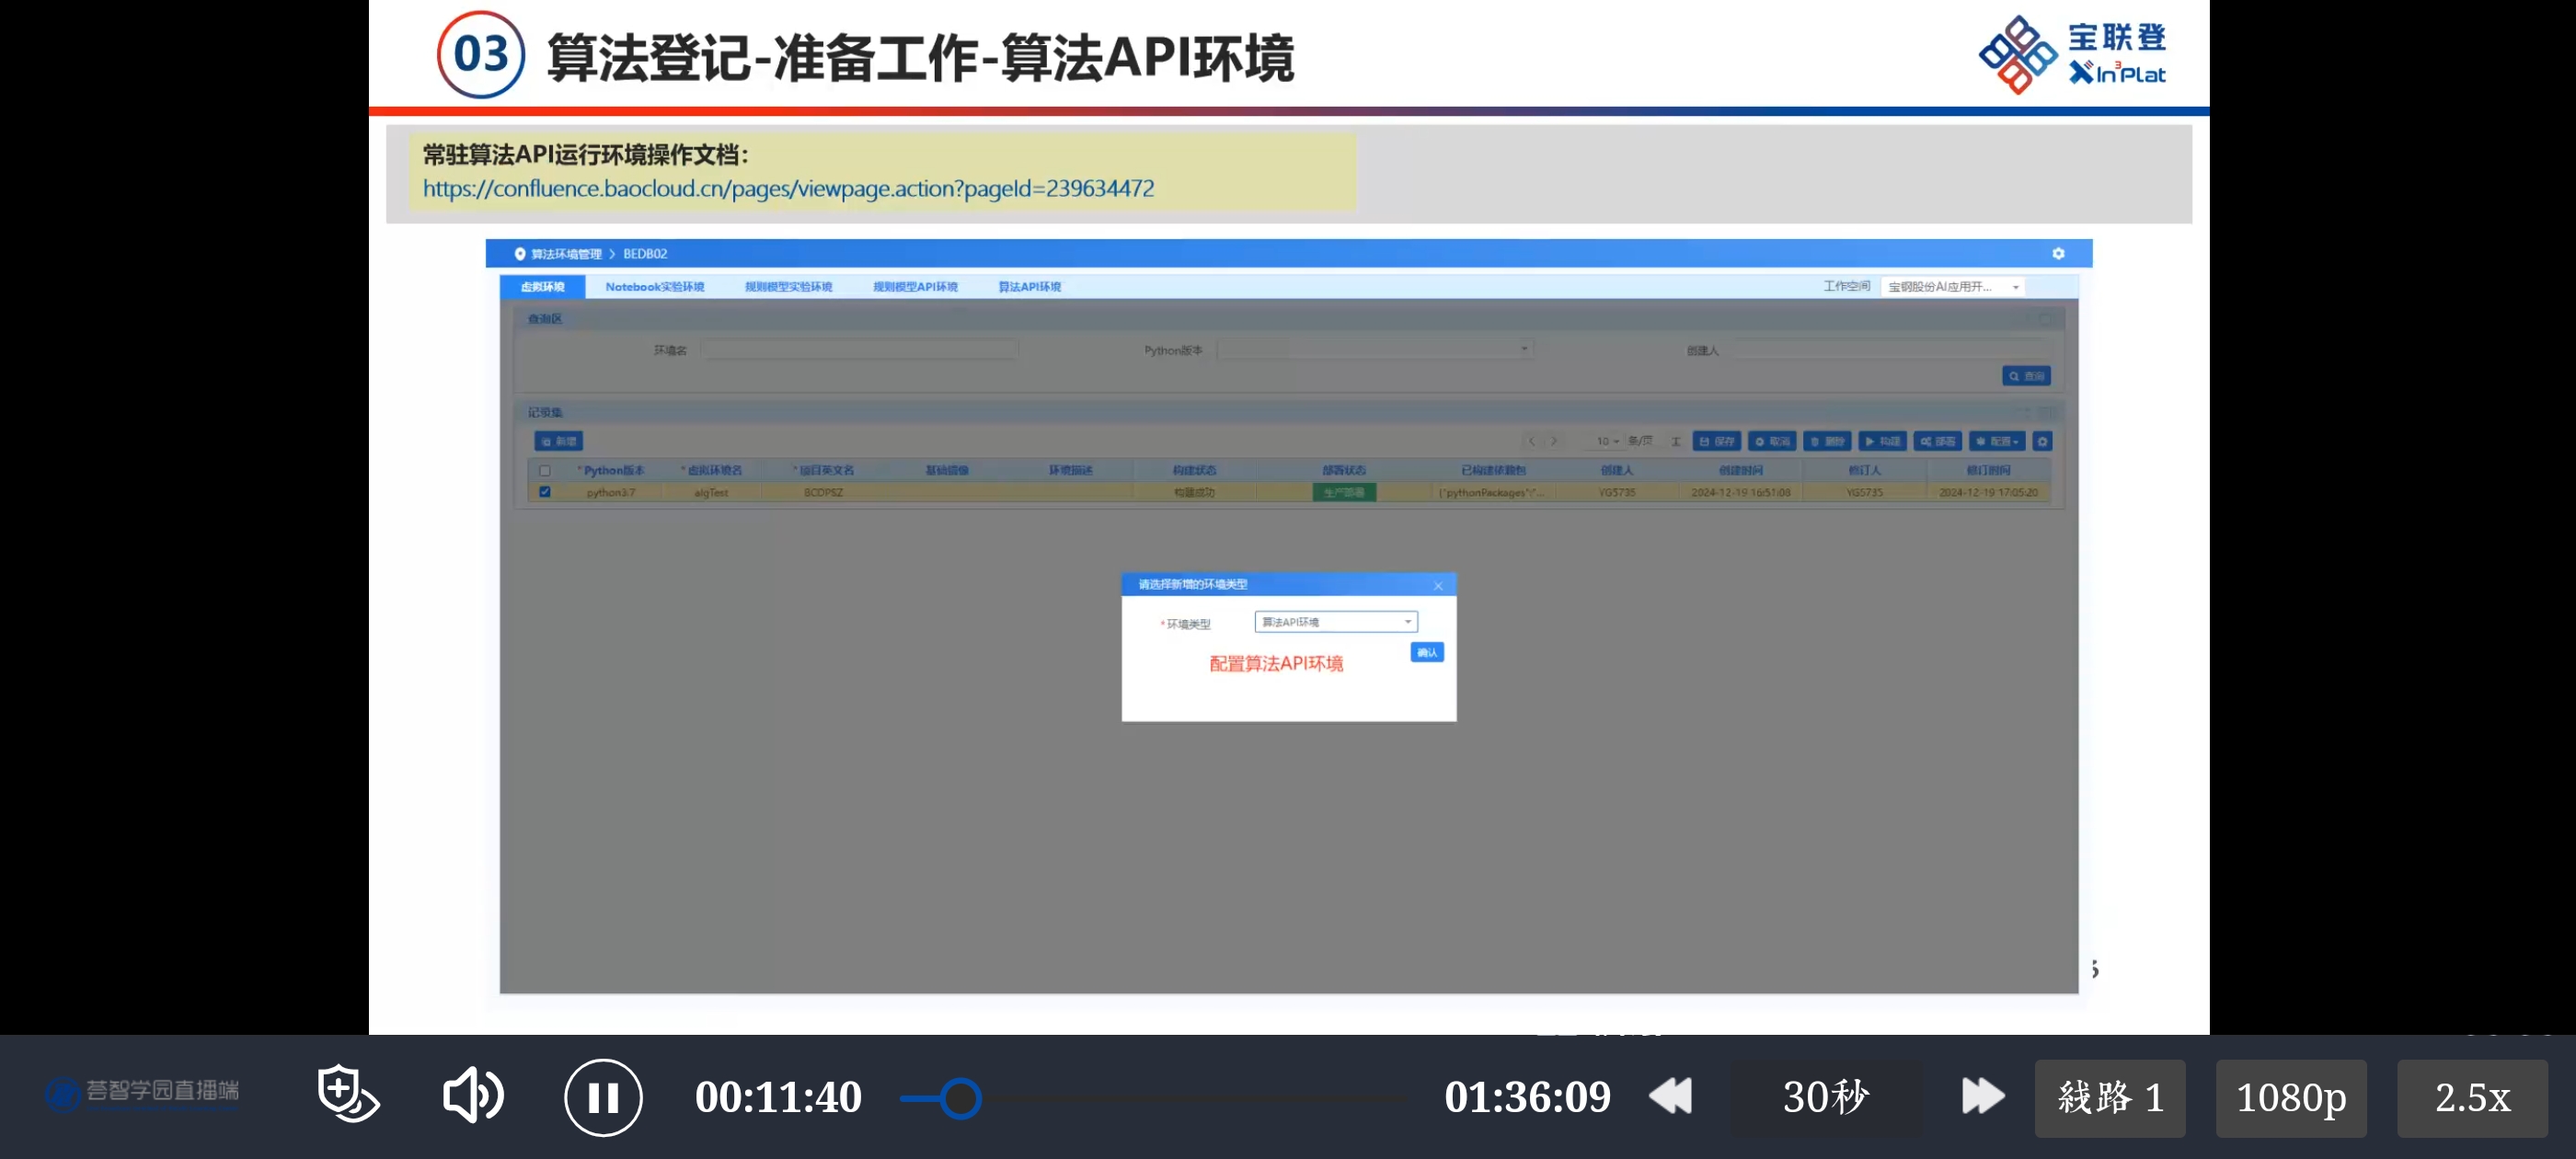
Task: Click the shield eye-protection icon
Action: coord(346,1093)
